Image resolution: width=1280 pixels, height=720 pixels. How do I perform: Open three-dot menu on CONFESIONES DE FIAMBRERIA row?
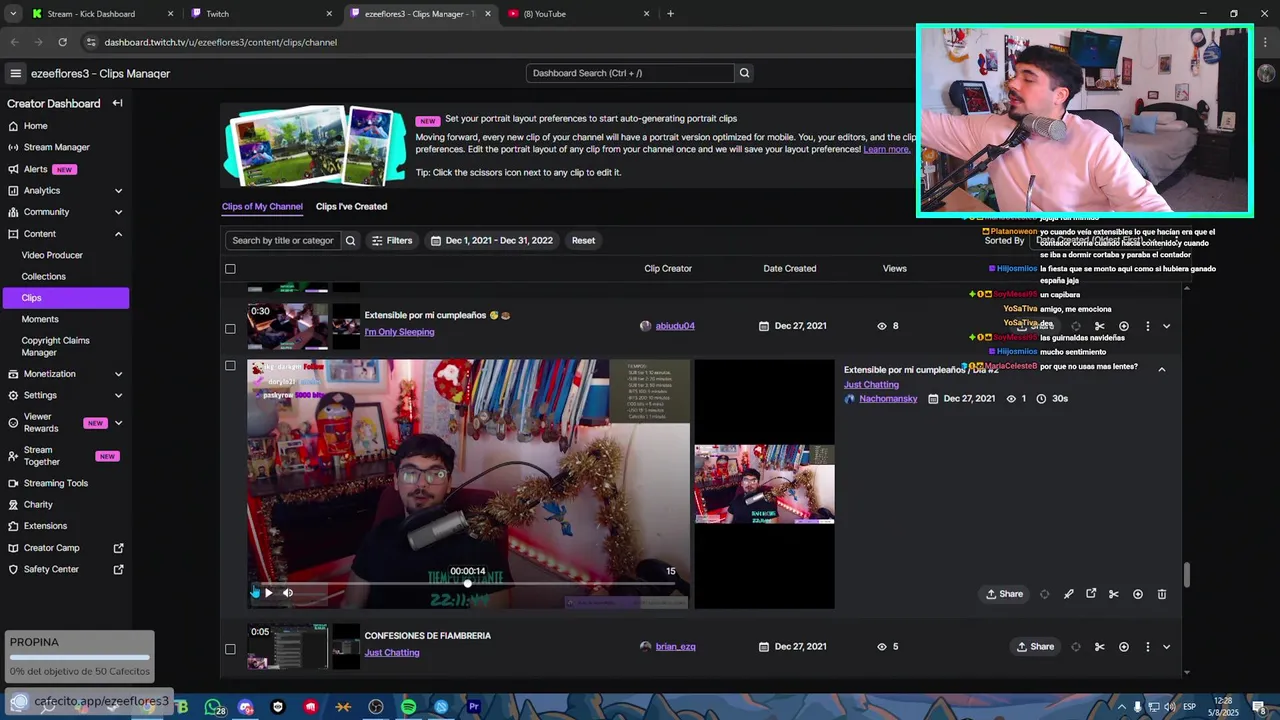[x=1148, y=647]
